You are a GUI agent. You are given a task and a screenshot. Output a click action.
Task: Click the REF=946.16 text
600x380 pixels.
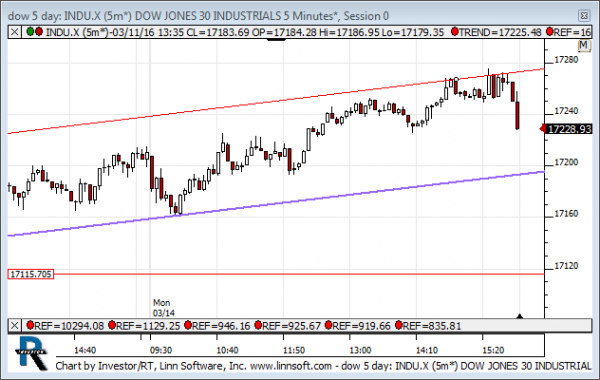point(221,326)
